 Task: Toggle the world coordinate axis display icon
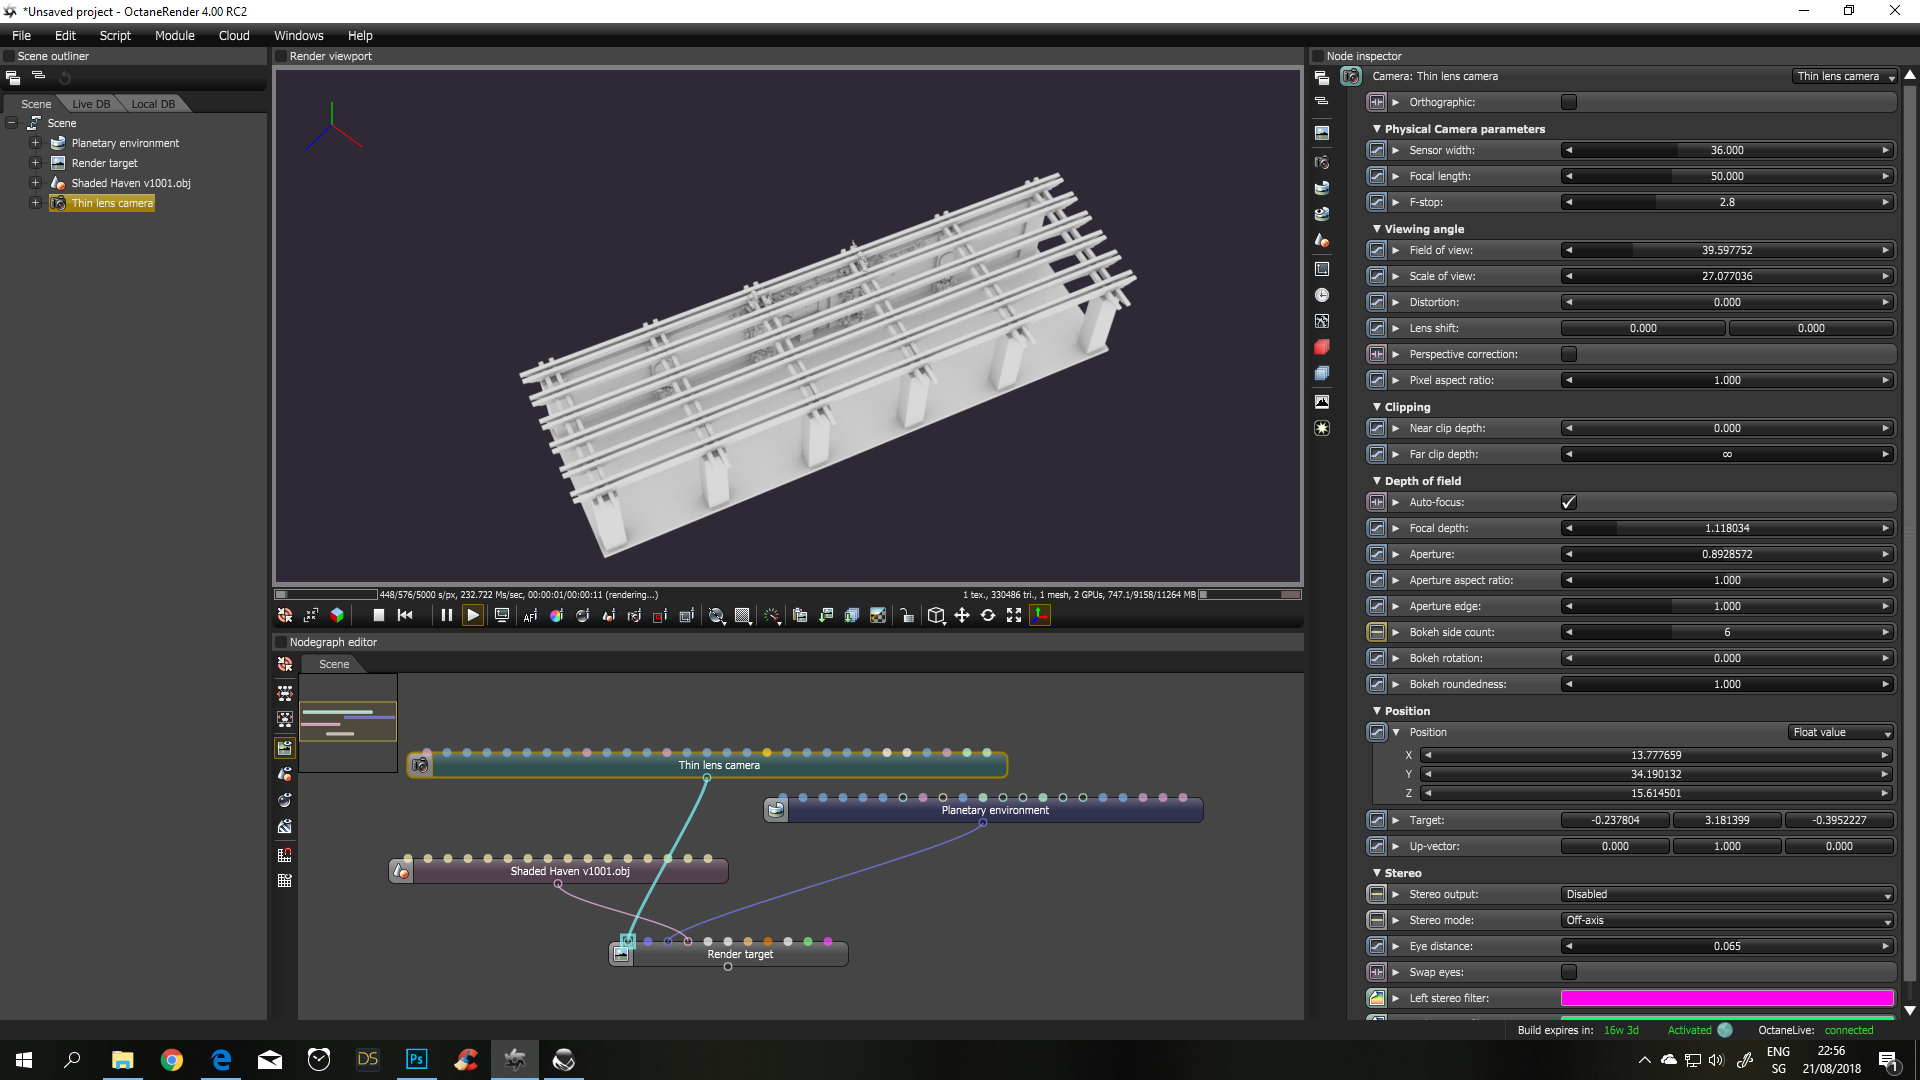1040,616
